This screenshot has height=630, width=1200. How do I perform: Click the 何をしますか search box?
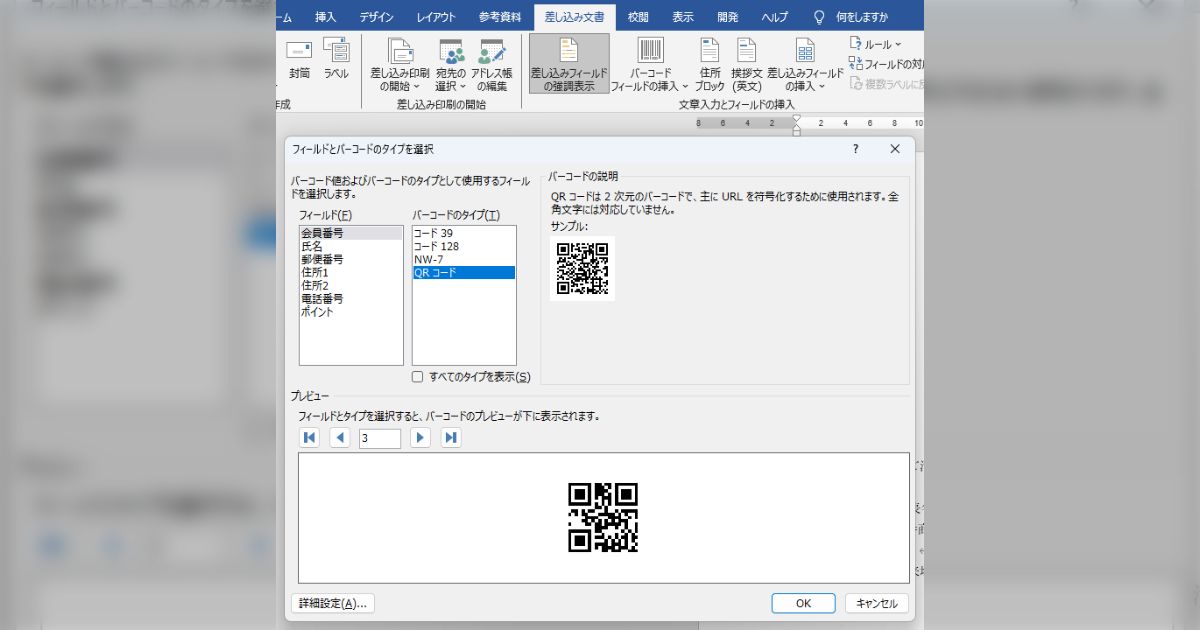(x=852, y=17)
